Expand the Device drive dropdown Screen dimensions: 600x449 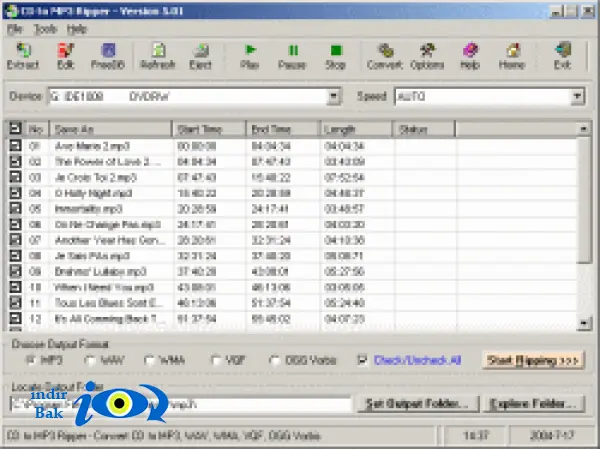point(333,96)
